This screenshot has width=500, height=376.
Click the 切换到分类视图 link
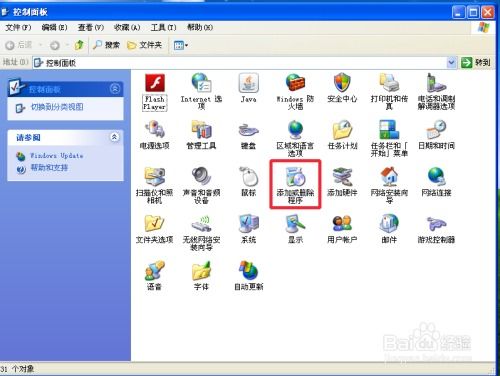57,107
